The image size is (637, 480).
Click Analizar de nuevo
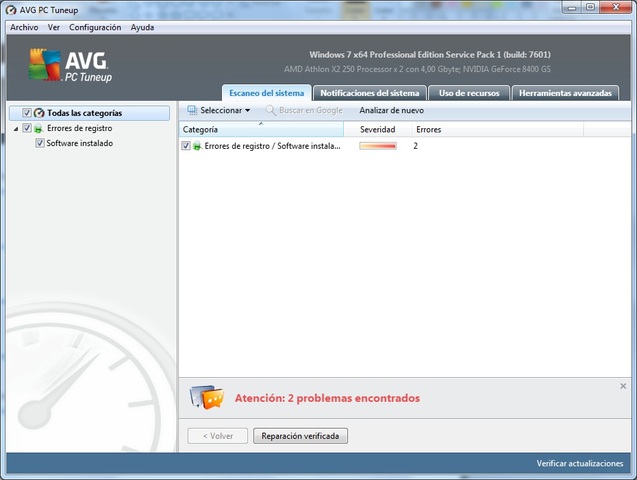[x=391, y=110]
